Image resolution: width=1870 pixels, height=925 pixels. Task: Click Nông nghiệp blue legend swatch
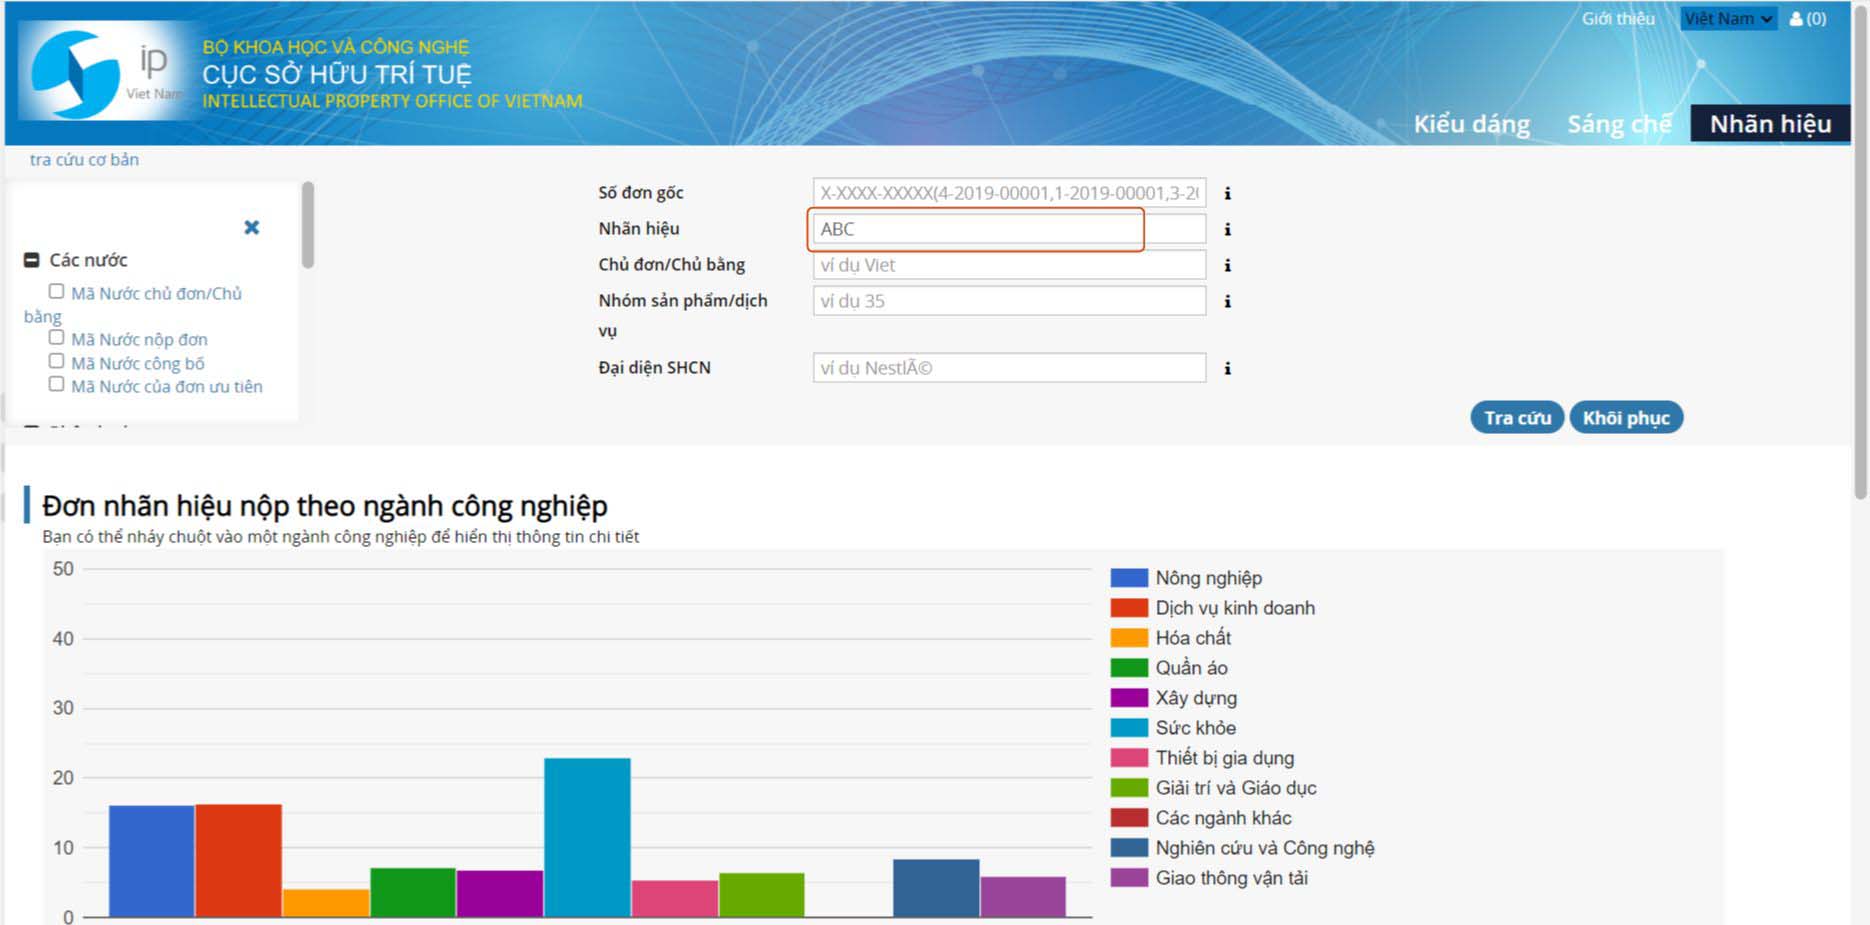click(1129, 578)
